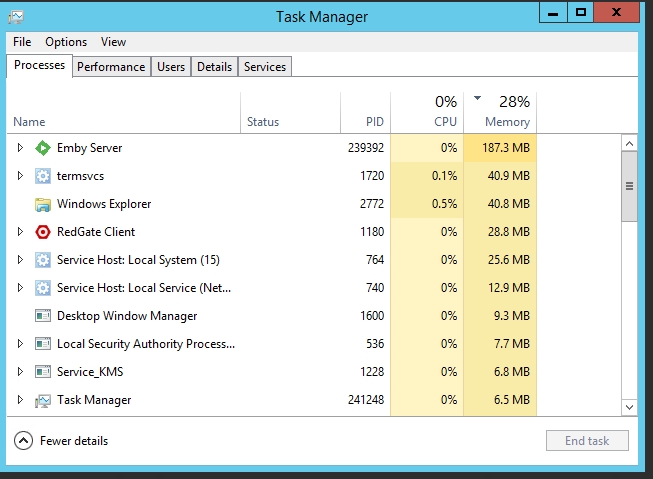This screenshot has width=653, height=479.
Task: Click the Windows Explorer folder icon
Action: click(43, 204)
